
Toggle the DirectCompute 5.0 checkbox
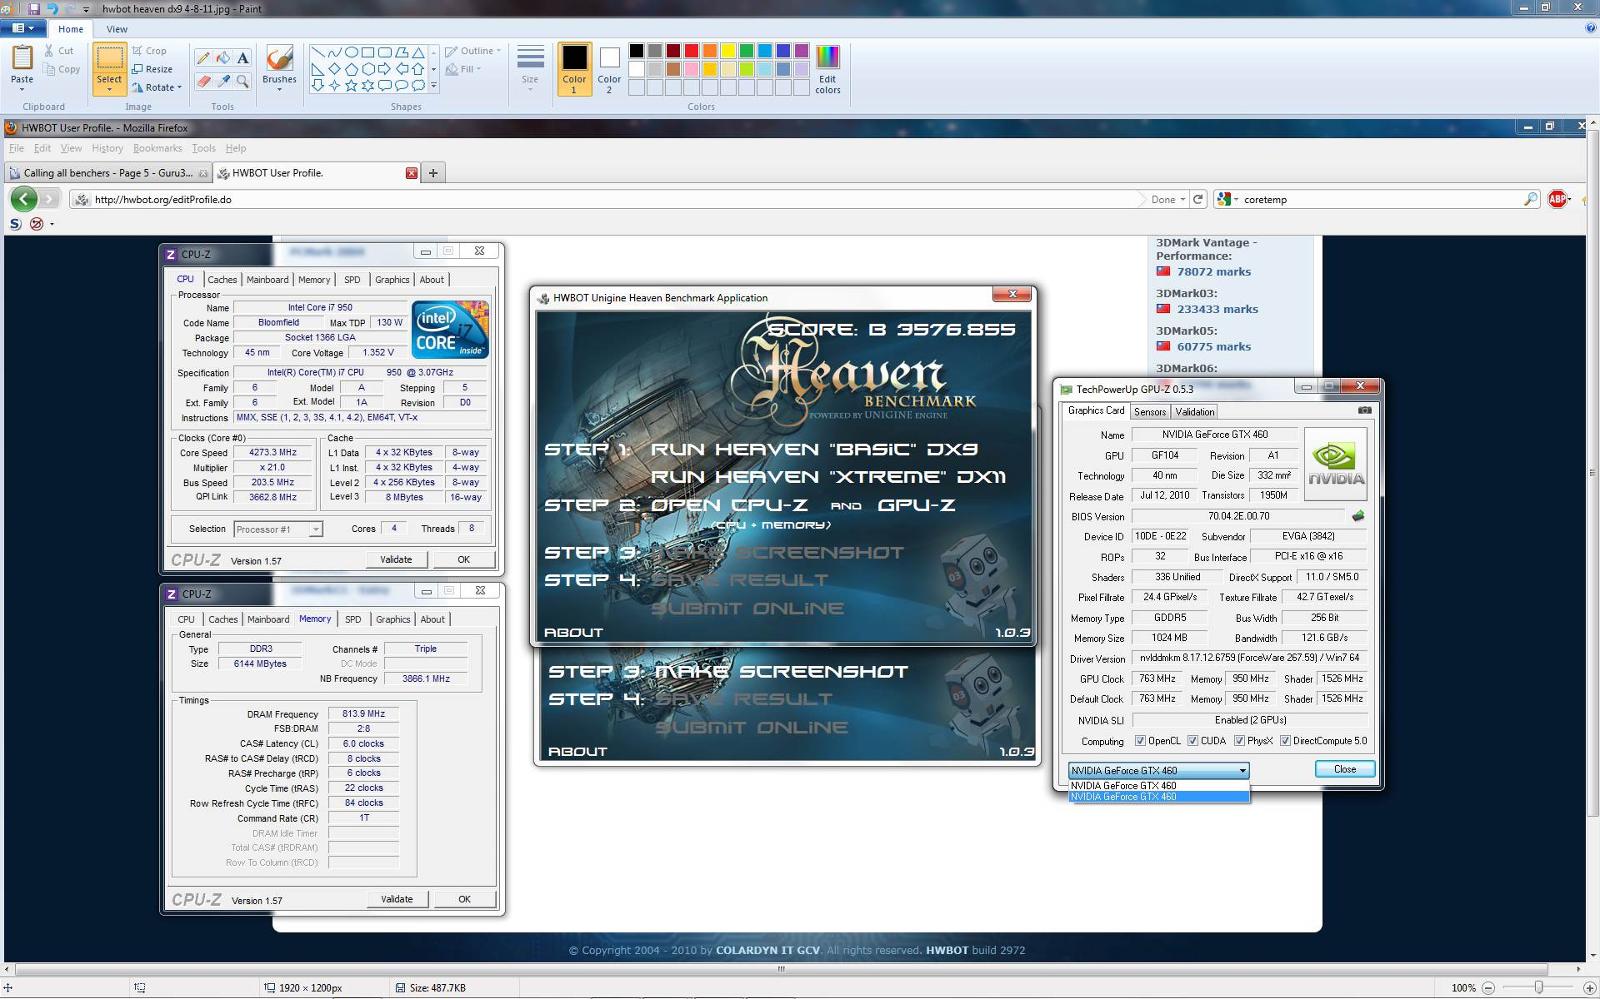tap(1285, 741)
